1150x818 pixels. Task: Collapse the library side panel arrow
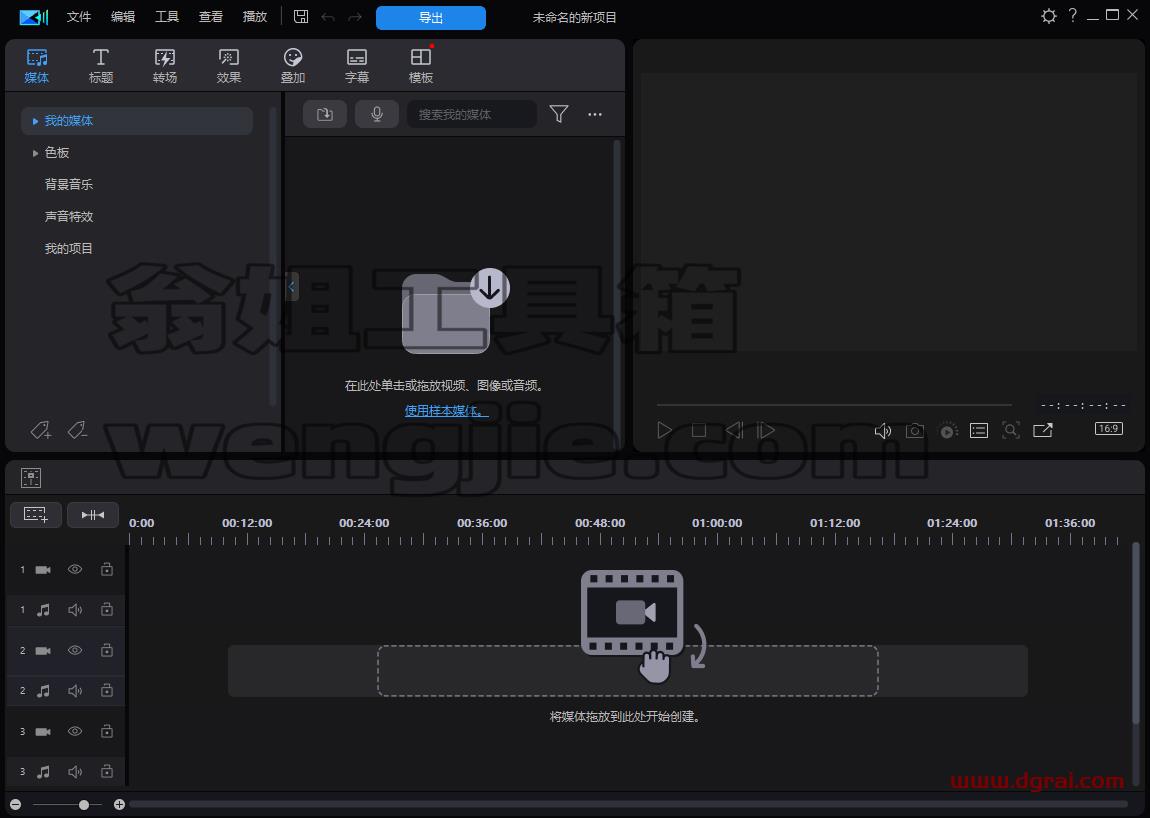point(291,287)
